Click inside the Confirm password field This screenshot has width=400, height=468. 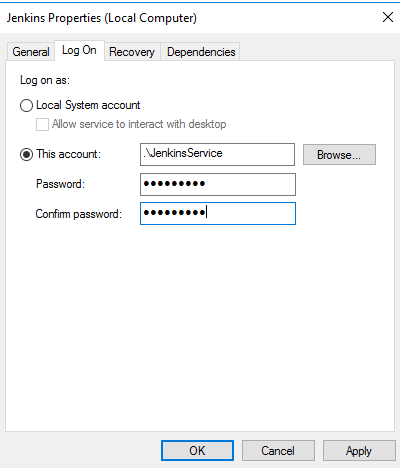[x=218, y=214]
